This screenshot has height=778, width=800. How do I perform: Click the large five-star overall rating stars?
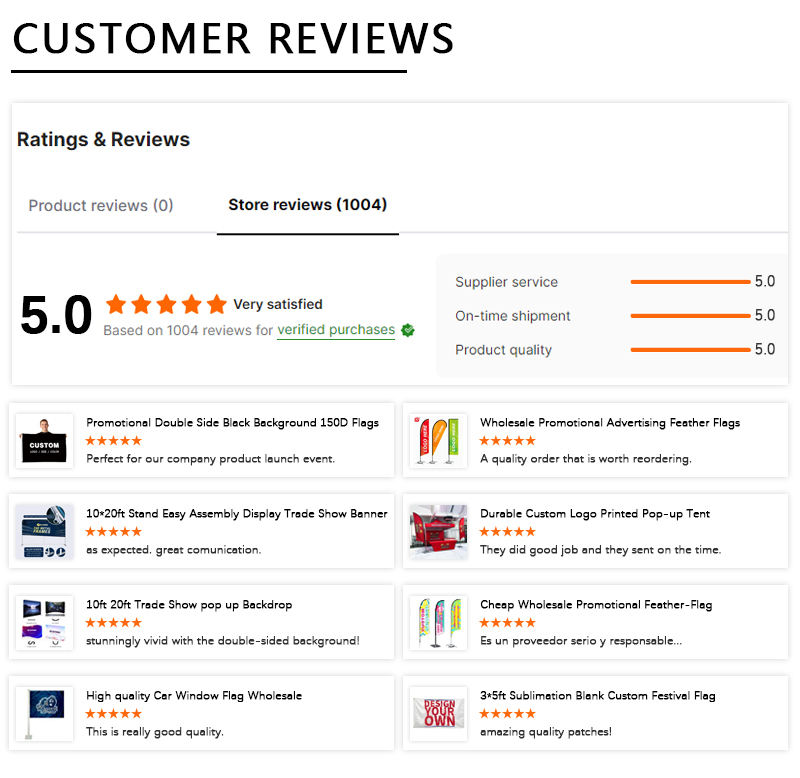point(166,305)
